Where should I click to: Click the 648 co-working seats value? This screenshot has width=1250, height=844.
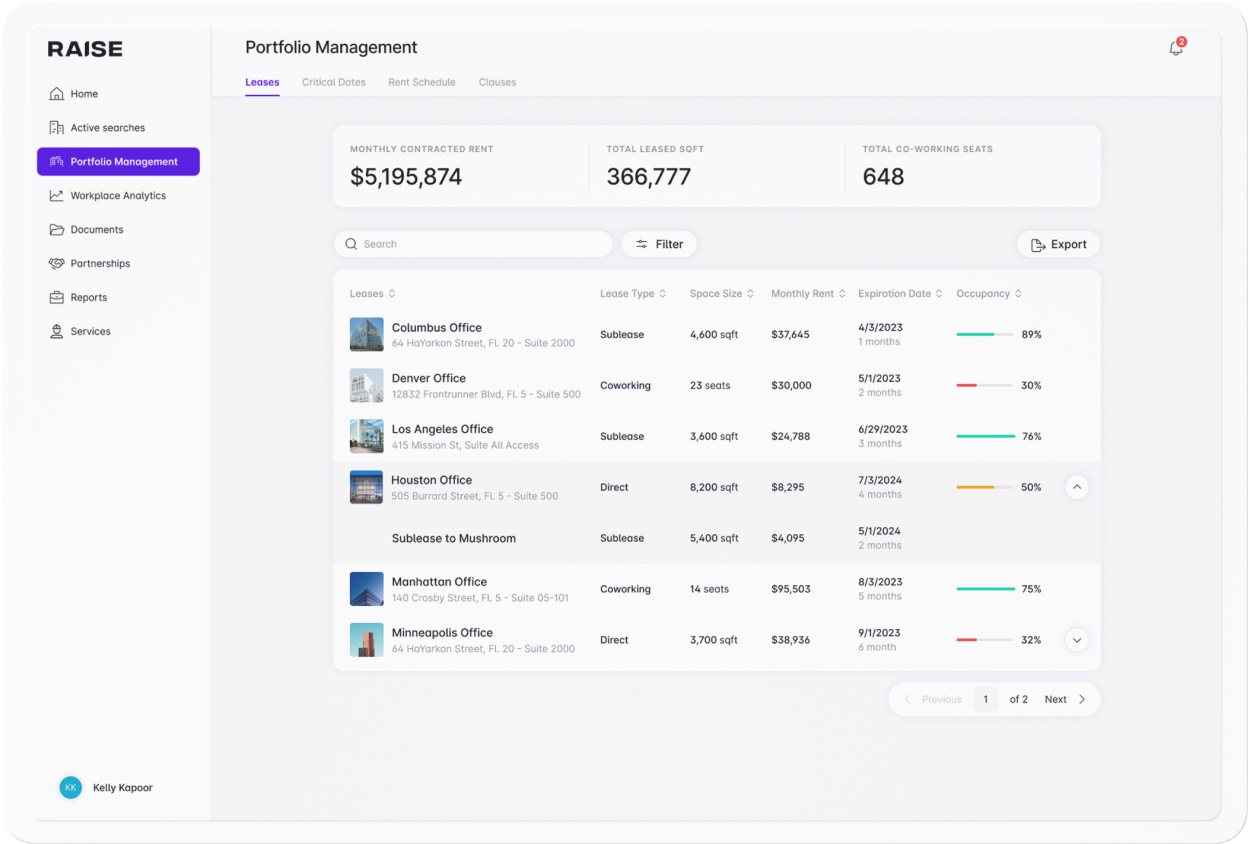point(883,177)
